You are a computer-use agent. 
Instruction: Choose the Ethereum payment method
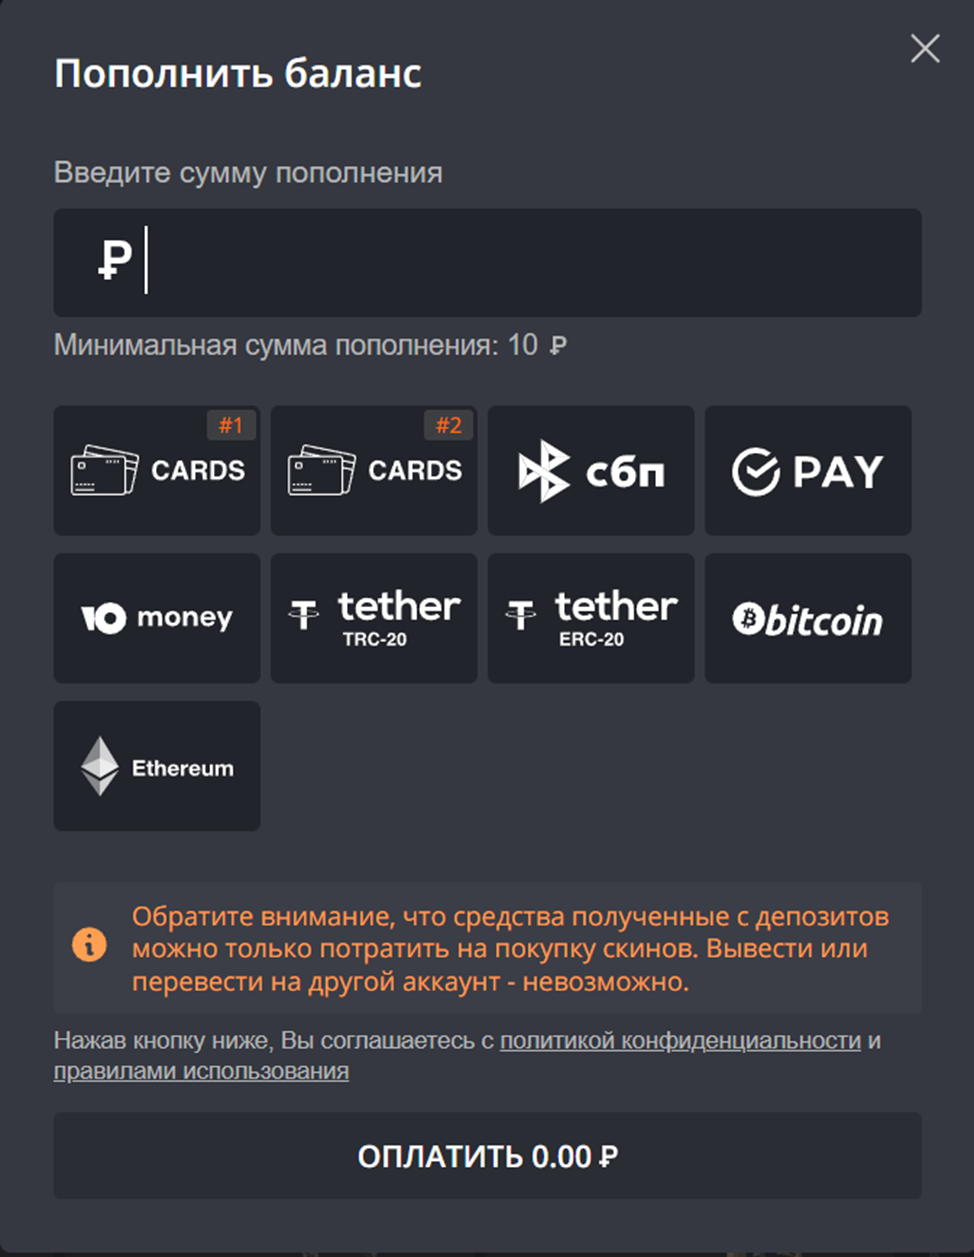[157, 766]
